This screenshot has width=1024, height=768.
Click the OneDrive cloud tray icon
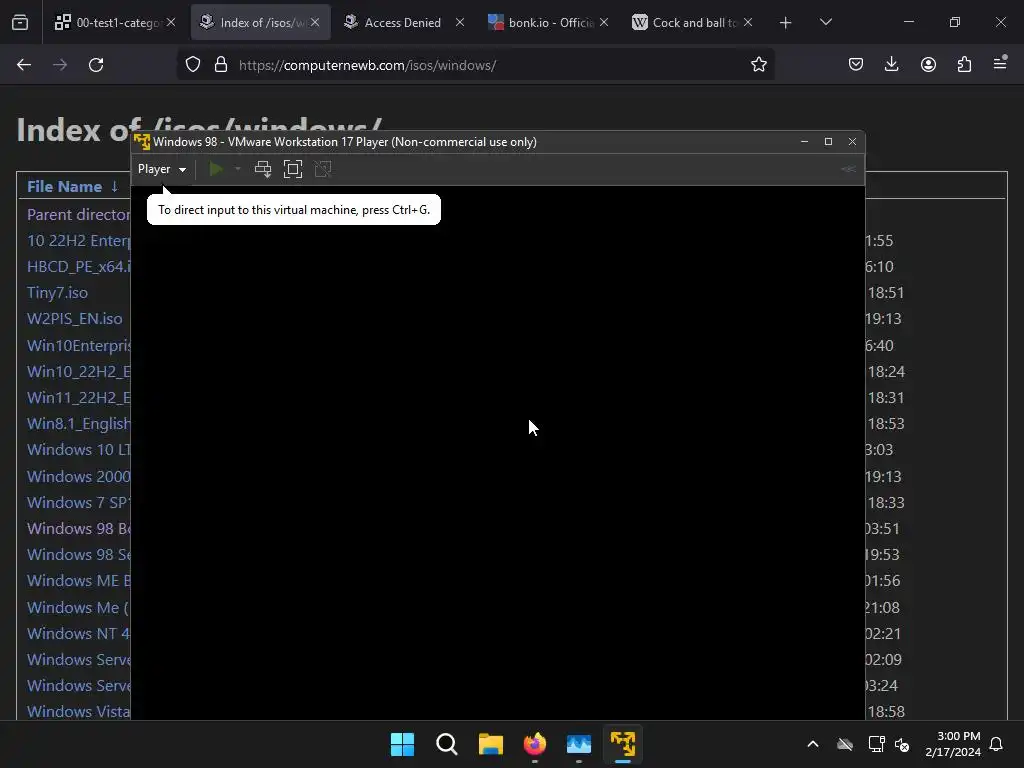click(845, 744)
